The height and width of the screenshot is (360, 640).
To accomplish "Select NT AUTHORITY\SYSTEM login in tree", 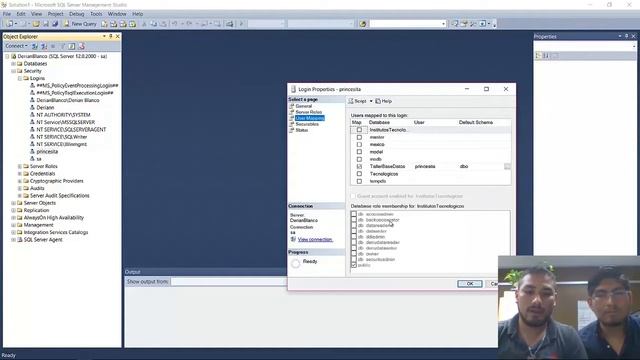I will coord(63,115).
